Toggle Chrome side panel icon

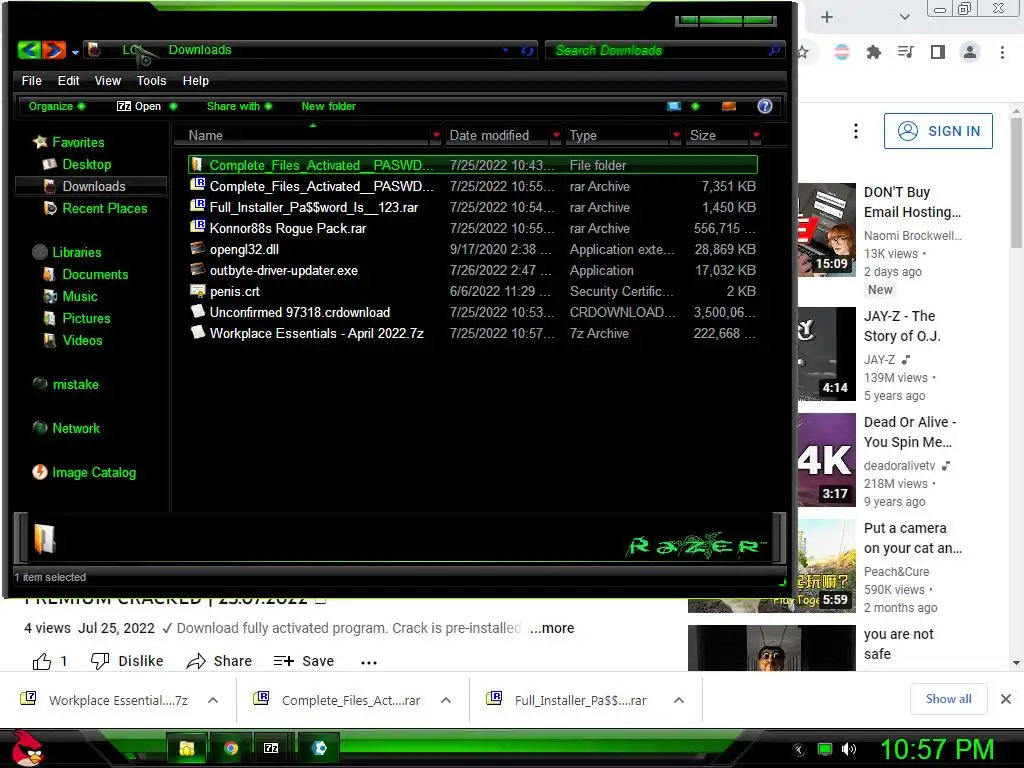(938, 52)
